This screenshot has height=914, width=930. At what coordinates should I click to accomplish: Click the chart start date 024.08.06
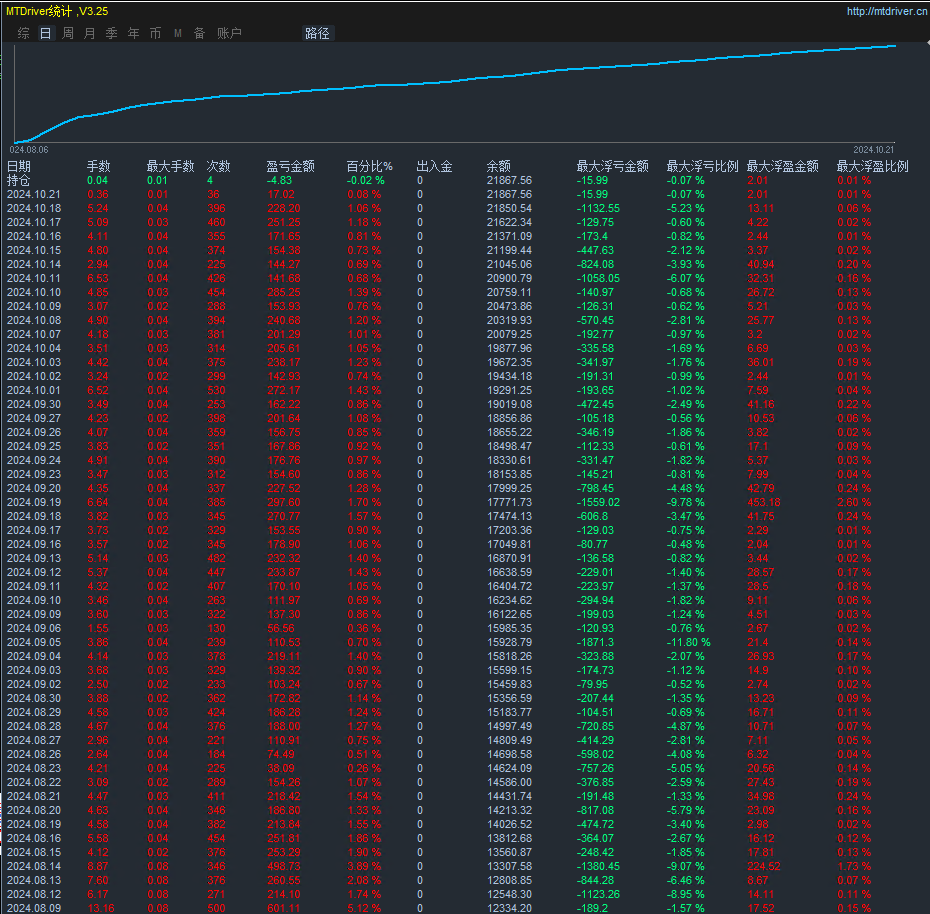(x=29, y=150)
